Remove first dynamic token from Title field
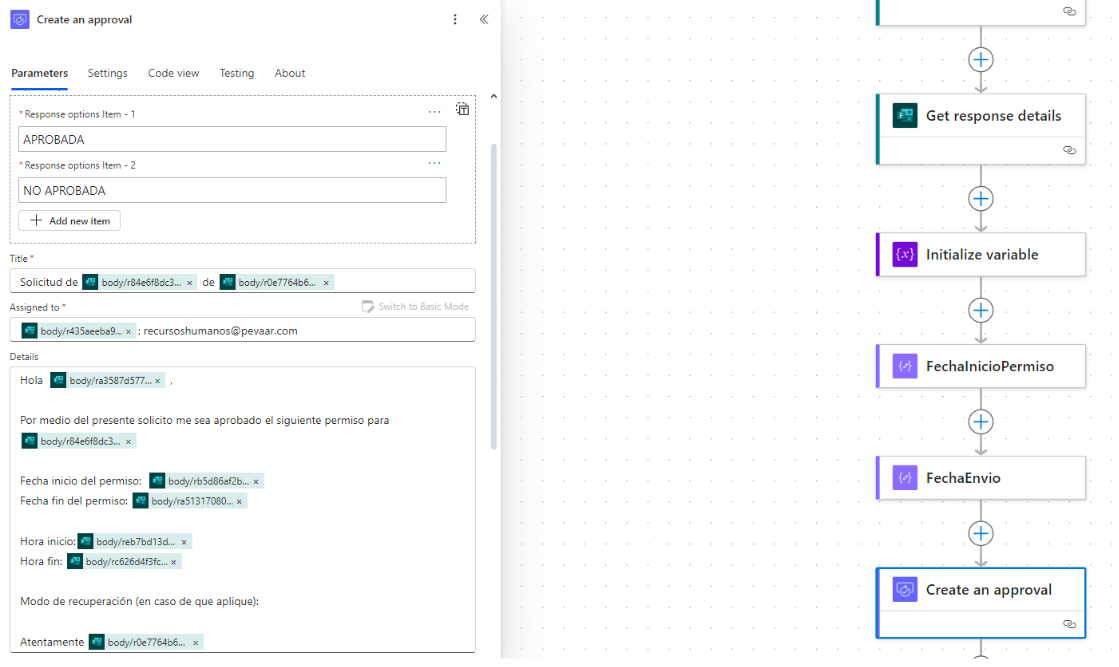The height and width of the screenshot is (667, 1119). (190, 283)
